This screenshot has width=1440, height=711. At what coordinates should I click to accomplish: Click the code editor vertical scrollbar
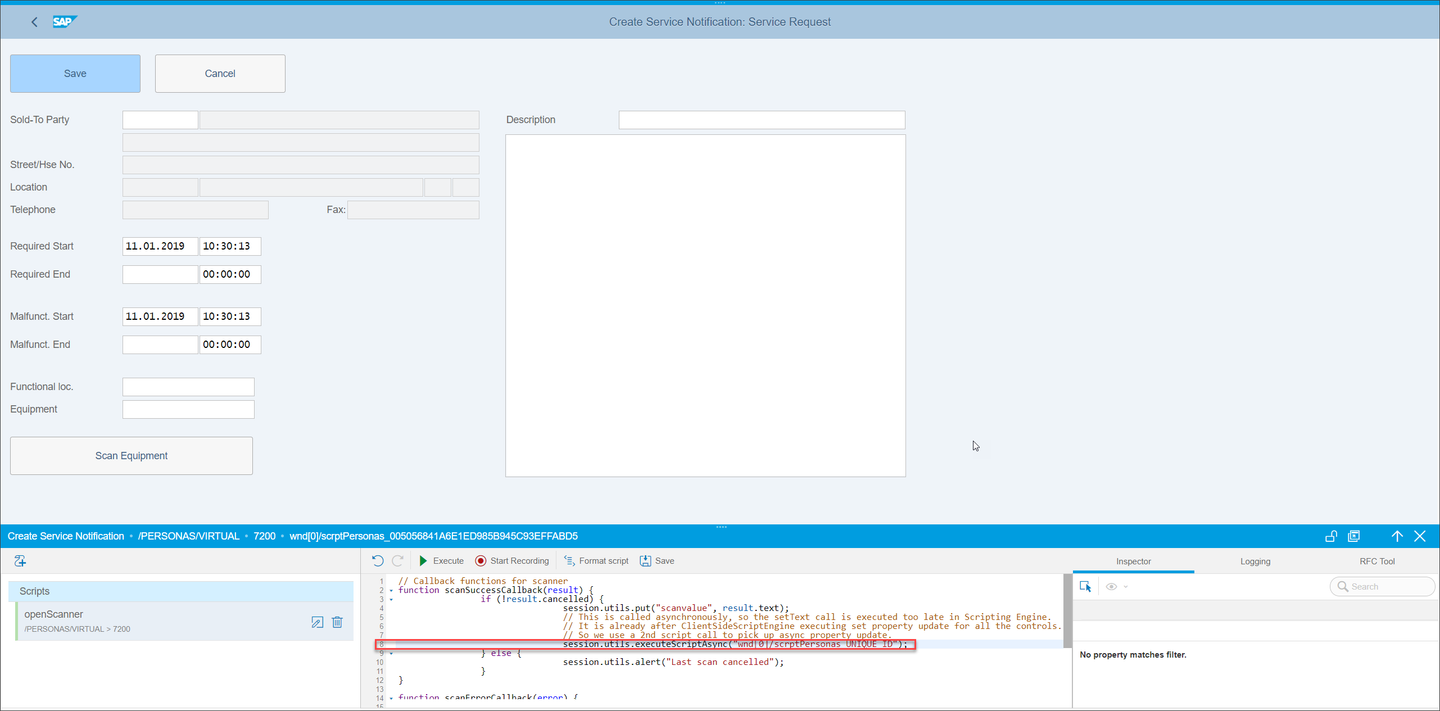[1067, 610]
